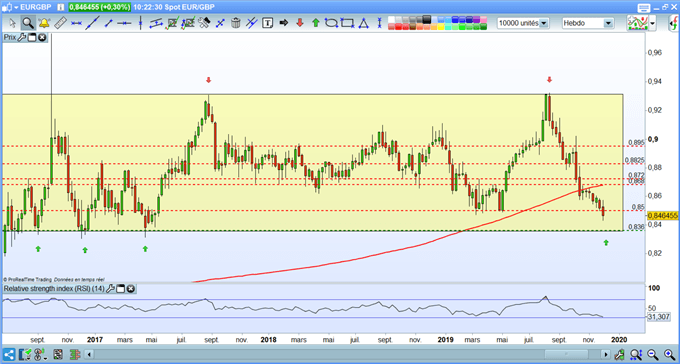Close the RSI indicator panel

coord(131,289)
